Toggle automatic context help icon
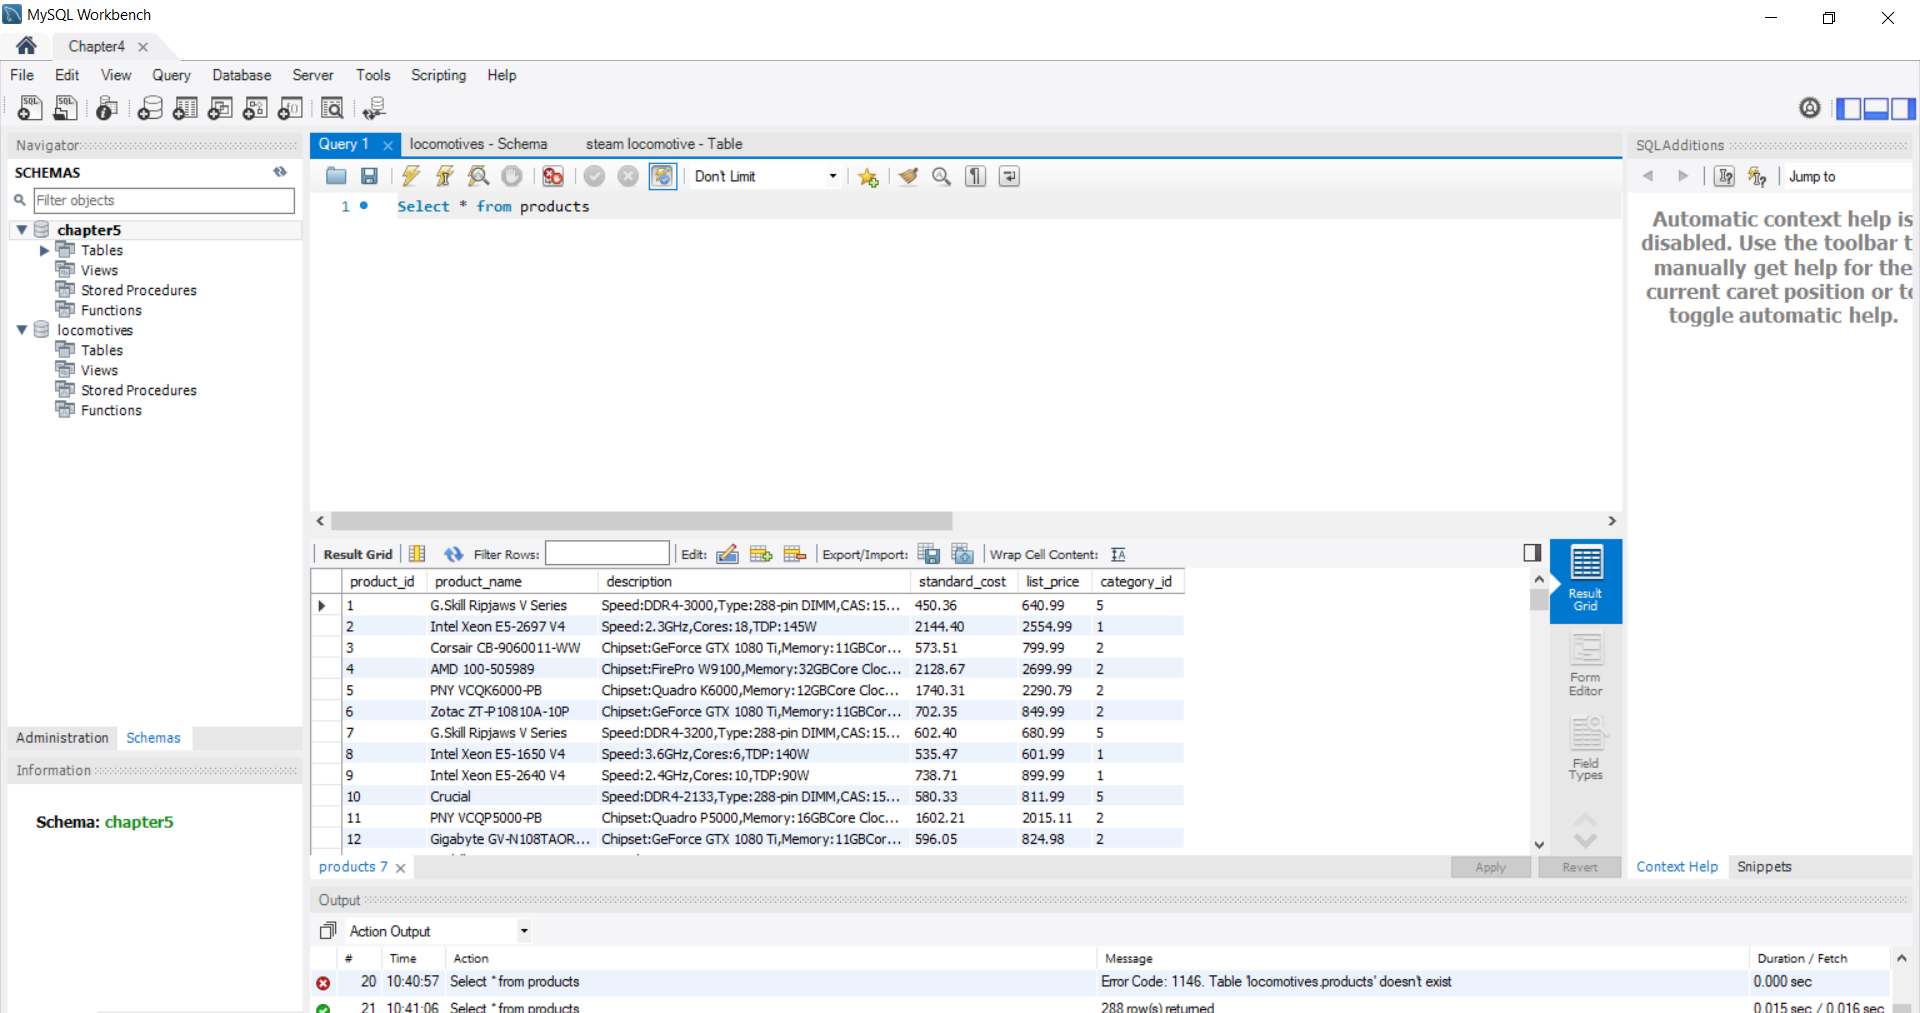This screenshot has width=1920, height=1013. coord(1757,176)
